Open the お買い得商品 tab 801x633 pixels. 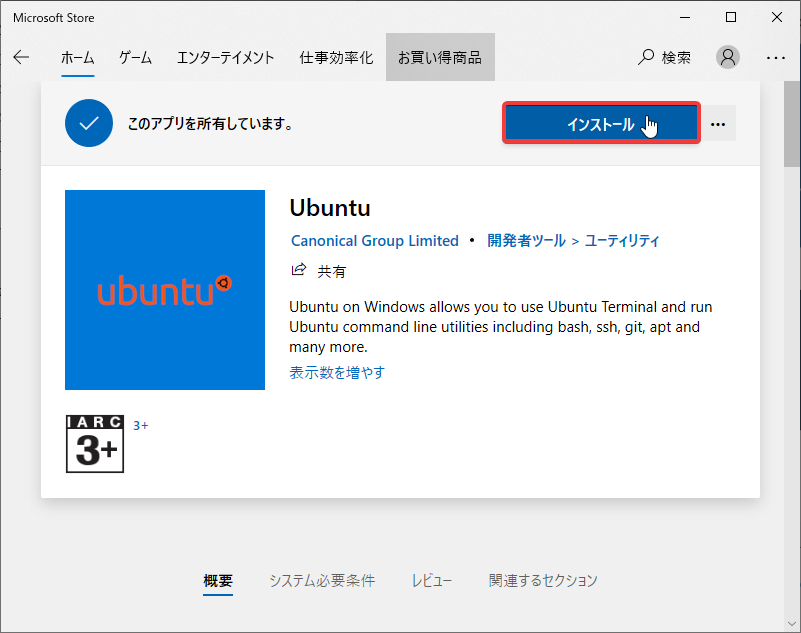tap(440, 57)
